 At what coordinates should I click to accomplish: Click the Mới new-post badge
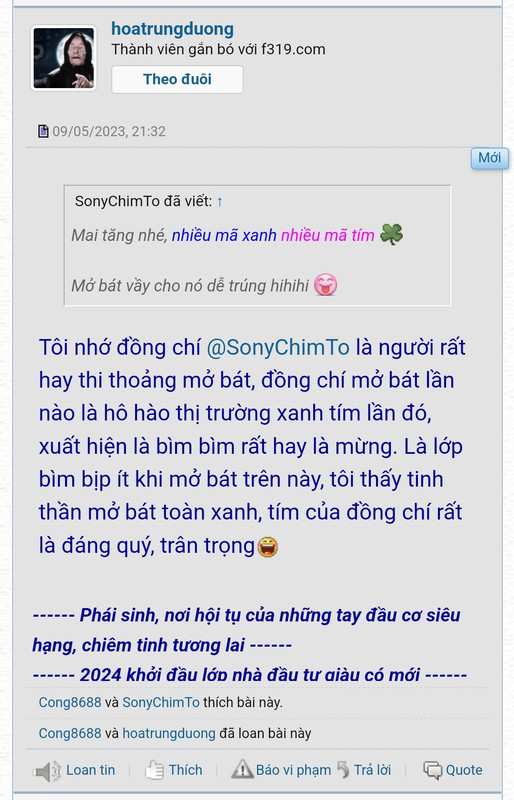tap(489, 158)
